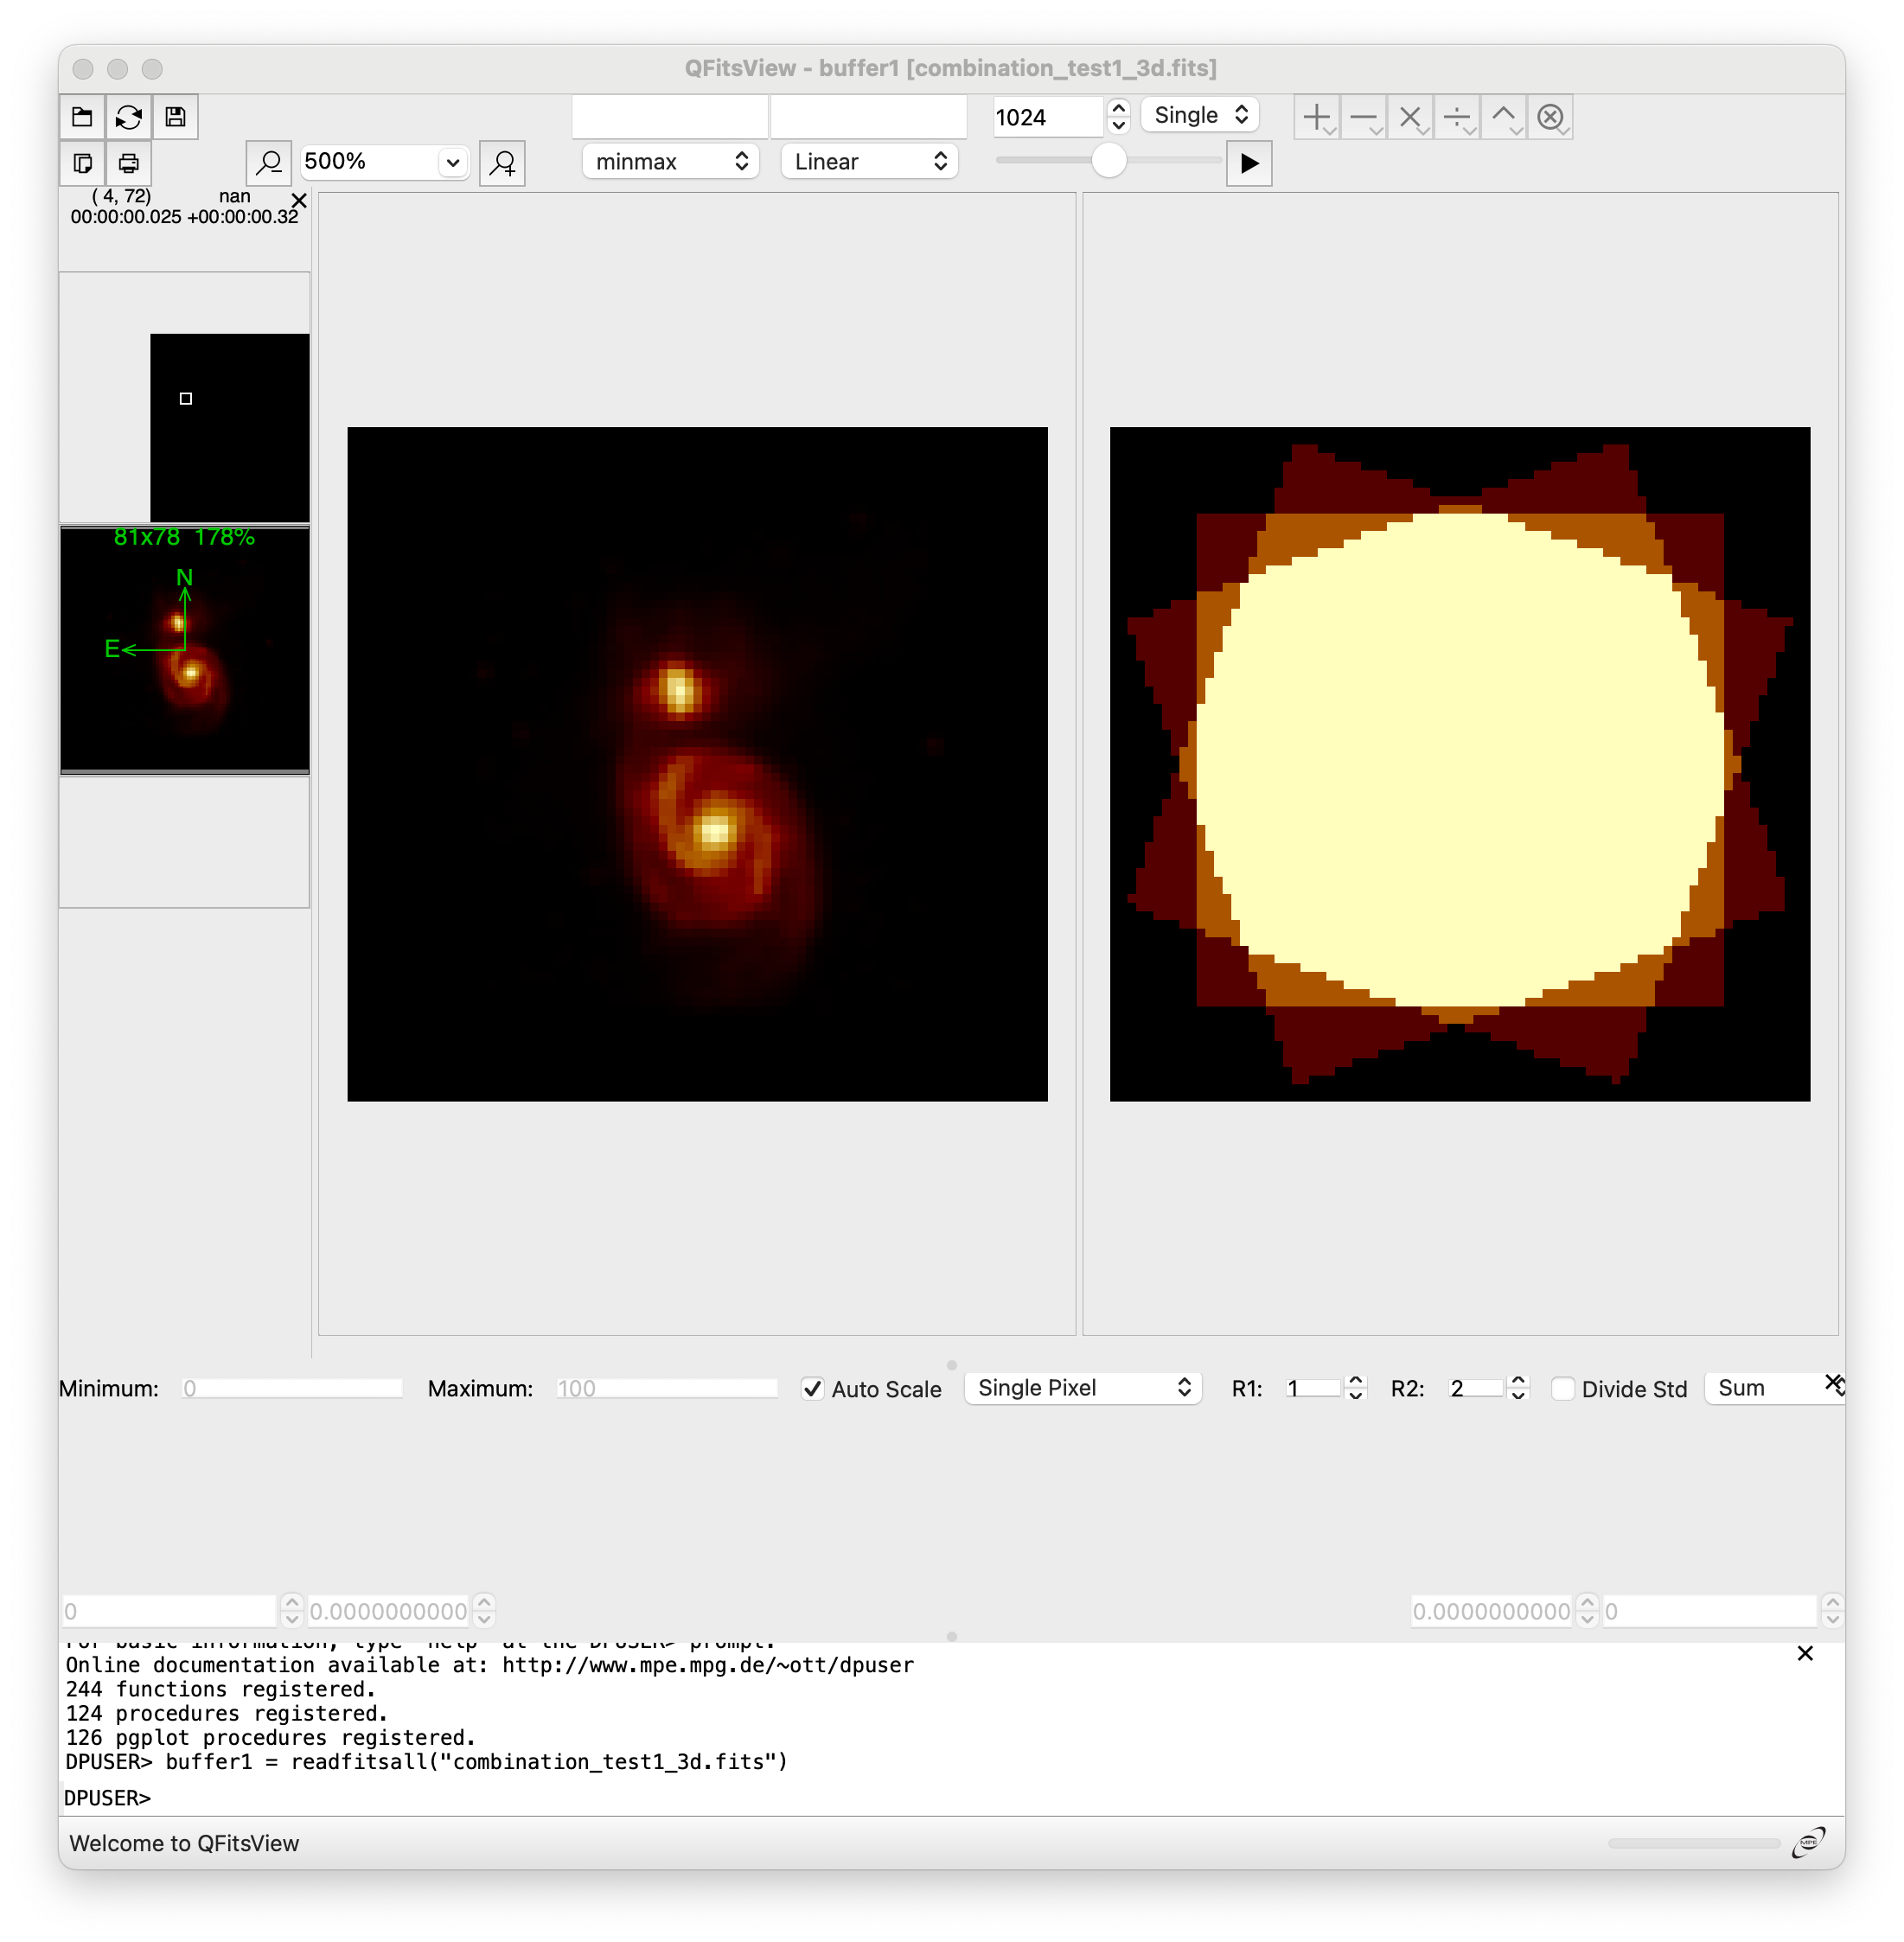Expand the Single Pixel mode dropdown
Viewport: 1904px width, 1942px height.
[1082, 1388]
